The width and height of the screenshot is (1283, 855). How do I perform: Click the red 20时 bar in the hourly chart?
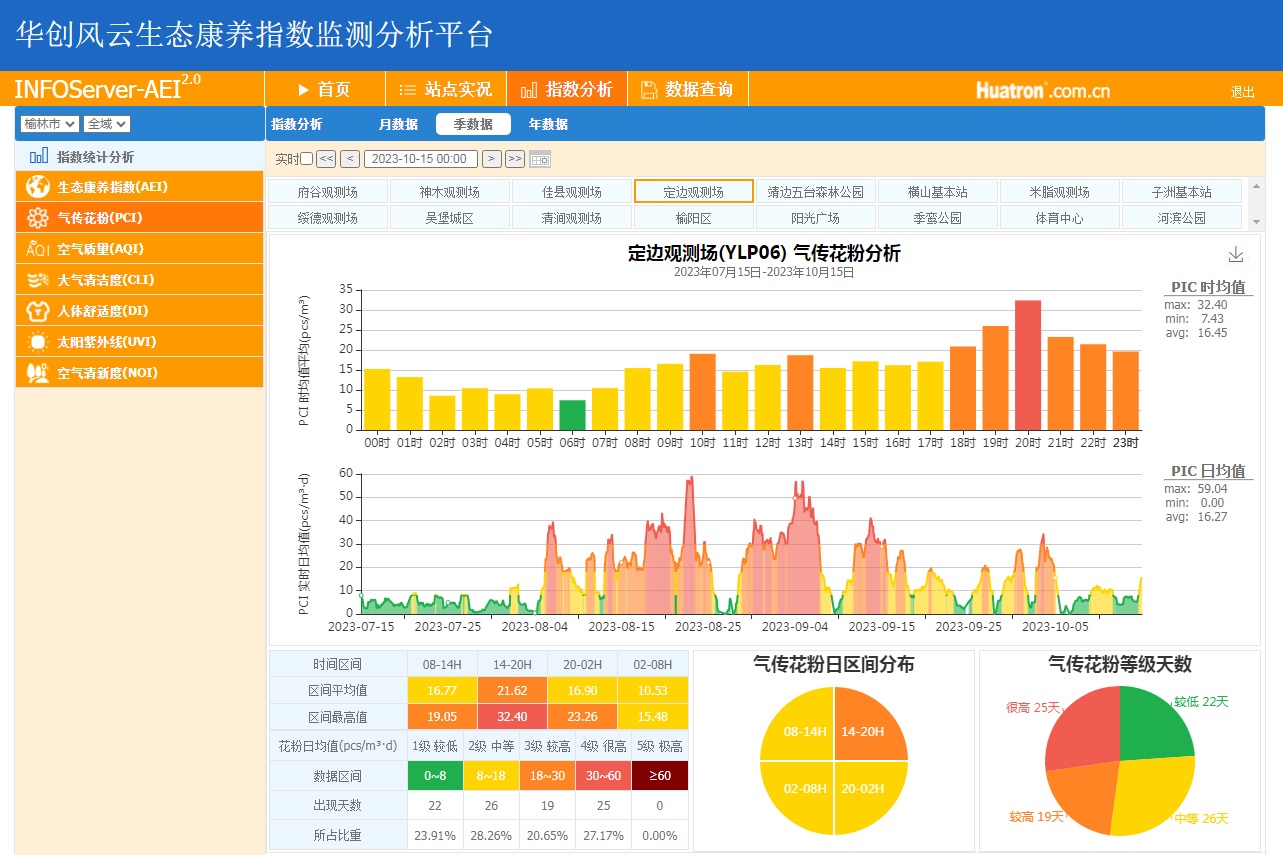[x=1028, y=365]
